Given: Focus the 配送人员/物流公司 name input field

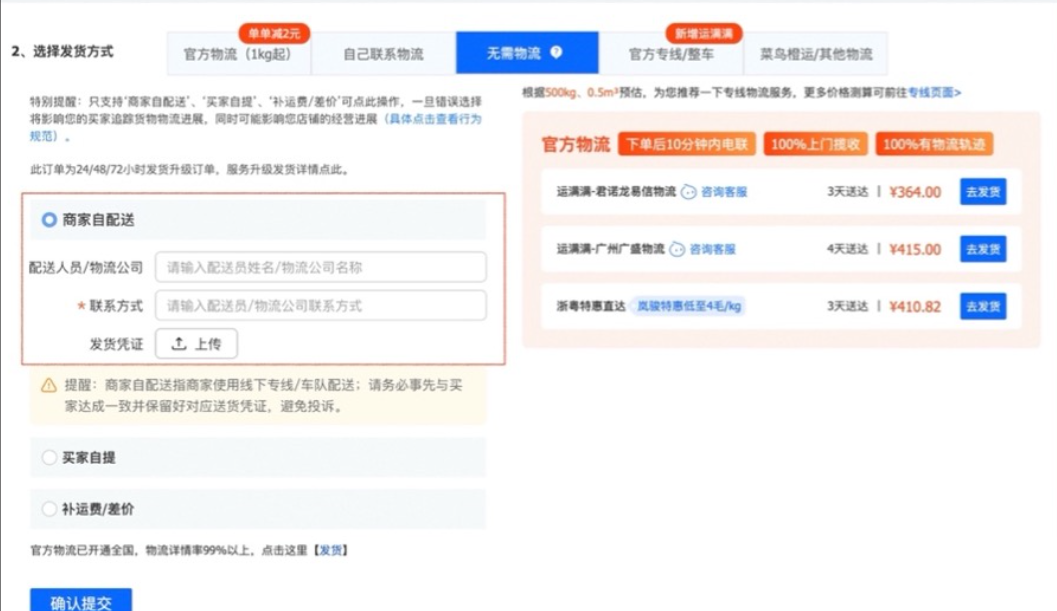Looking at the screenshot, I should pyautogui.click(x=320, y=267).
